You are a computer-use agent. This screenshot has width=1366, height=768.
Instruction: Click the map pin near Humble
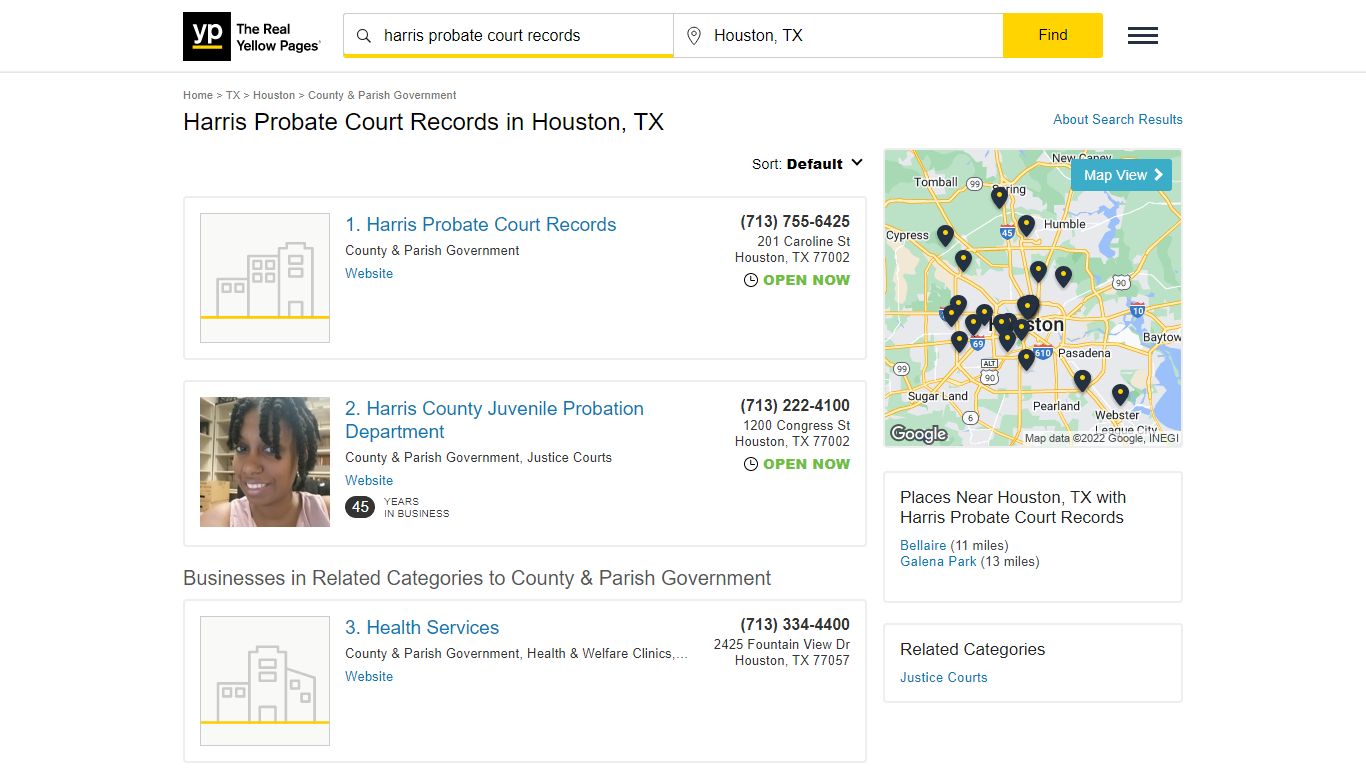pos(1026,226)
